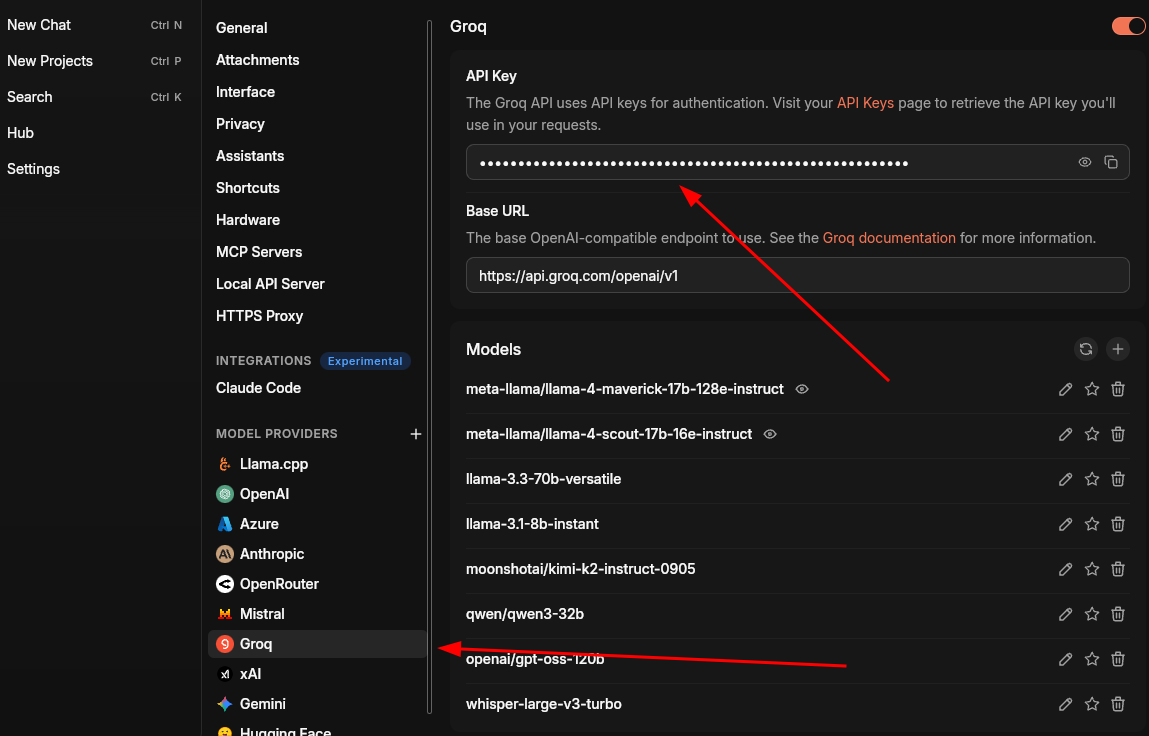Star the llama-3.1-8b-instant model
Screen dimensions: 1149x736
click(x=1092, y=524)
